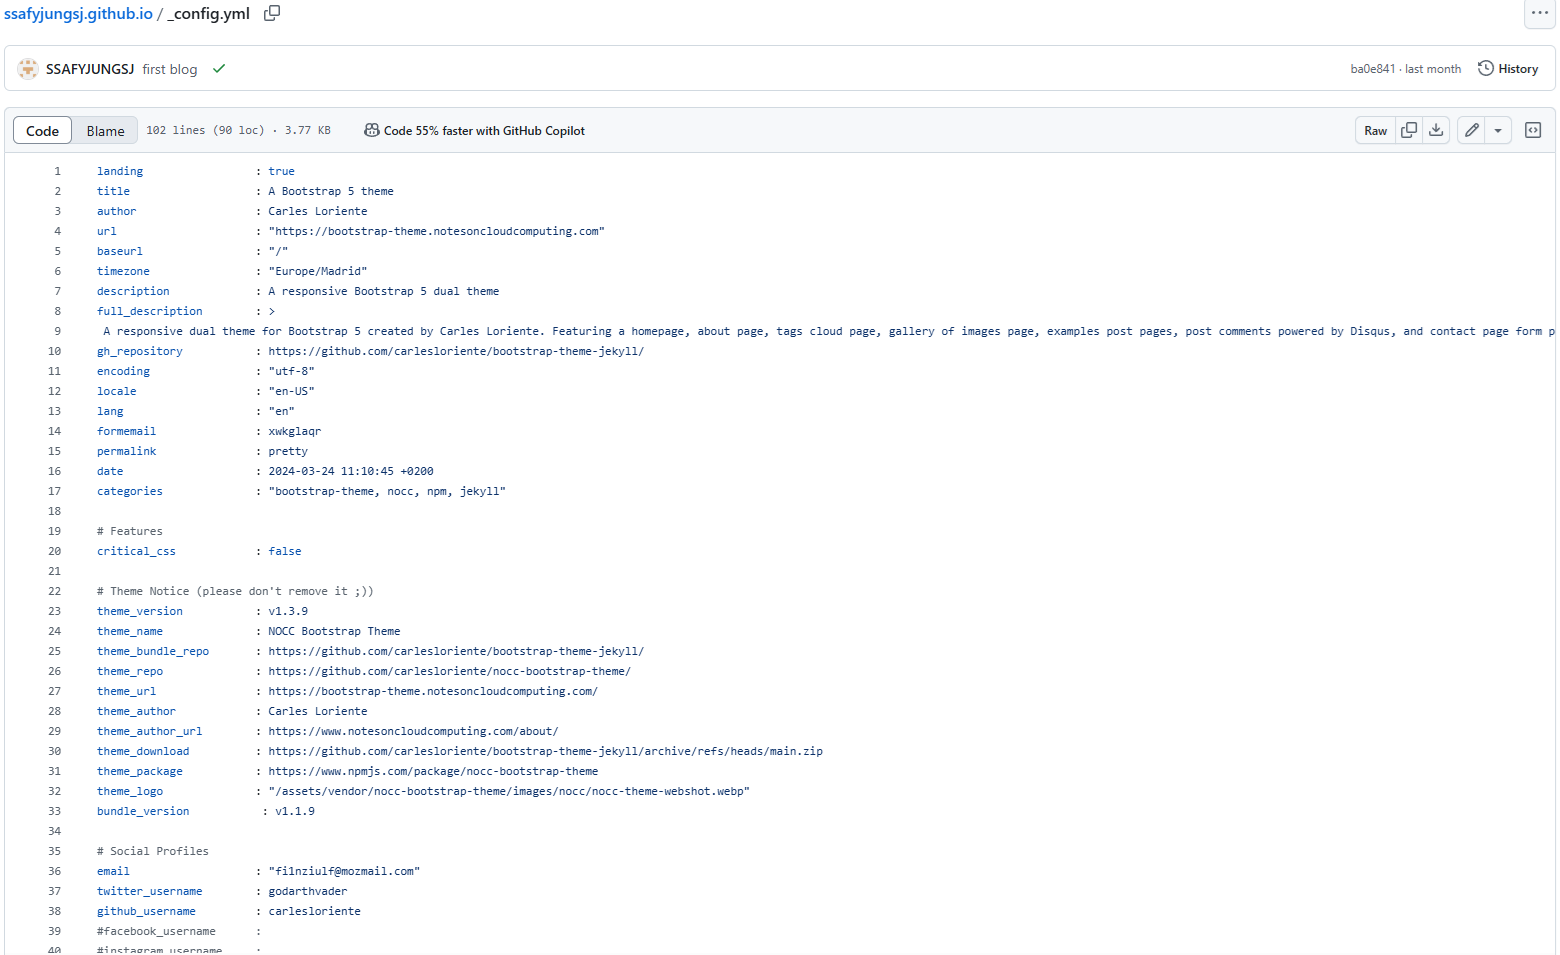Copy the file path icon
This screenshot has width=1560, height=955.
coord(272,13)
